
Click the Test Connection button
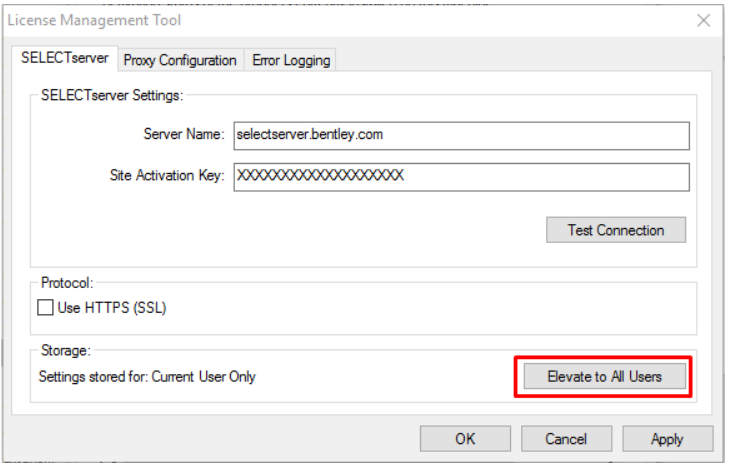tap(616, 230)
